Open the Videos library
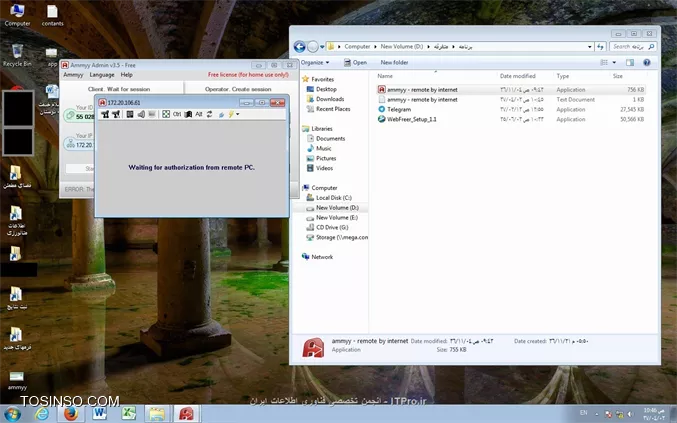The image size is (677, 423). 320,168
